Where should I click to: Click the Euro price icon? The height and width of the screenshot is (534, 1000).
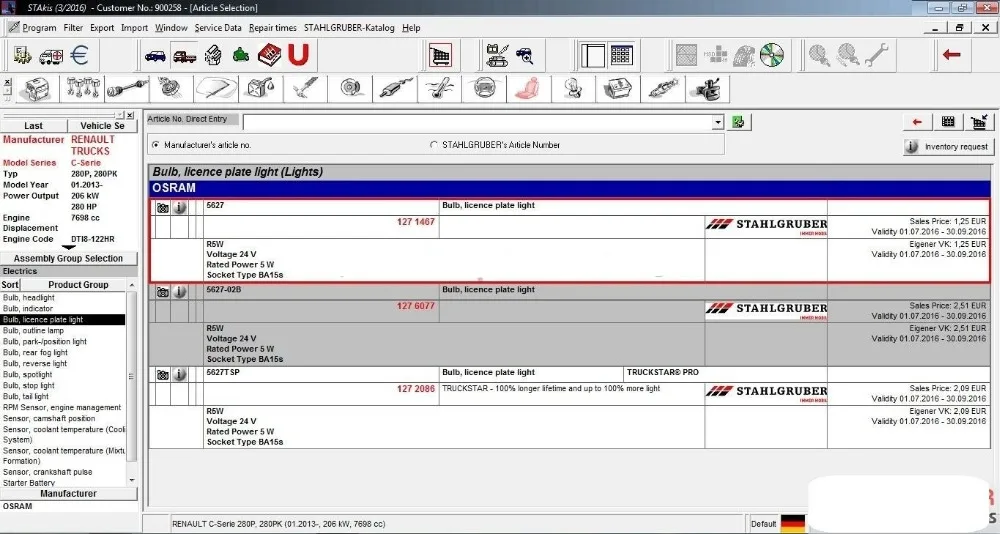tap(79, 56)
